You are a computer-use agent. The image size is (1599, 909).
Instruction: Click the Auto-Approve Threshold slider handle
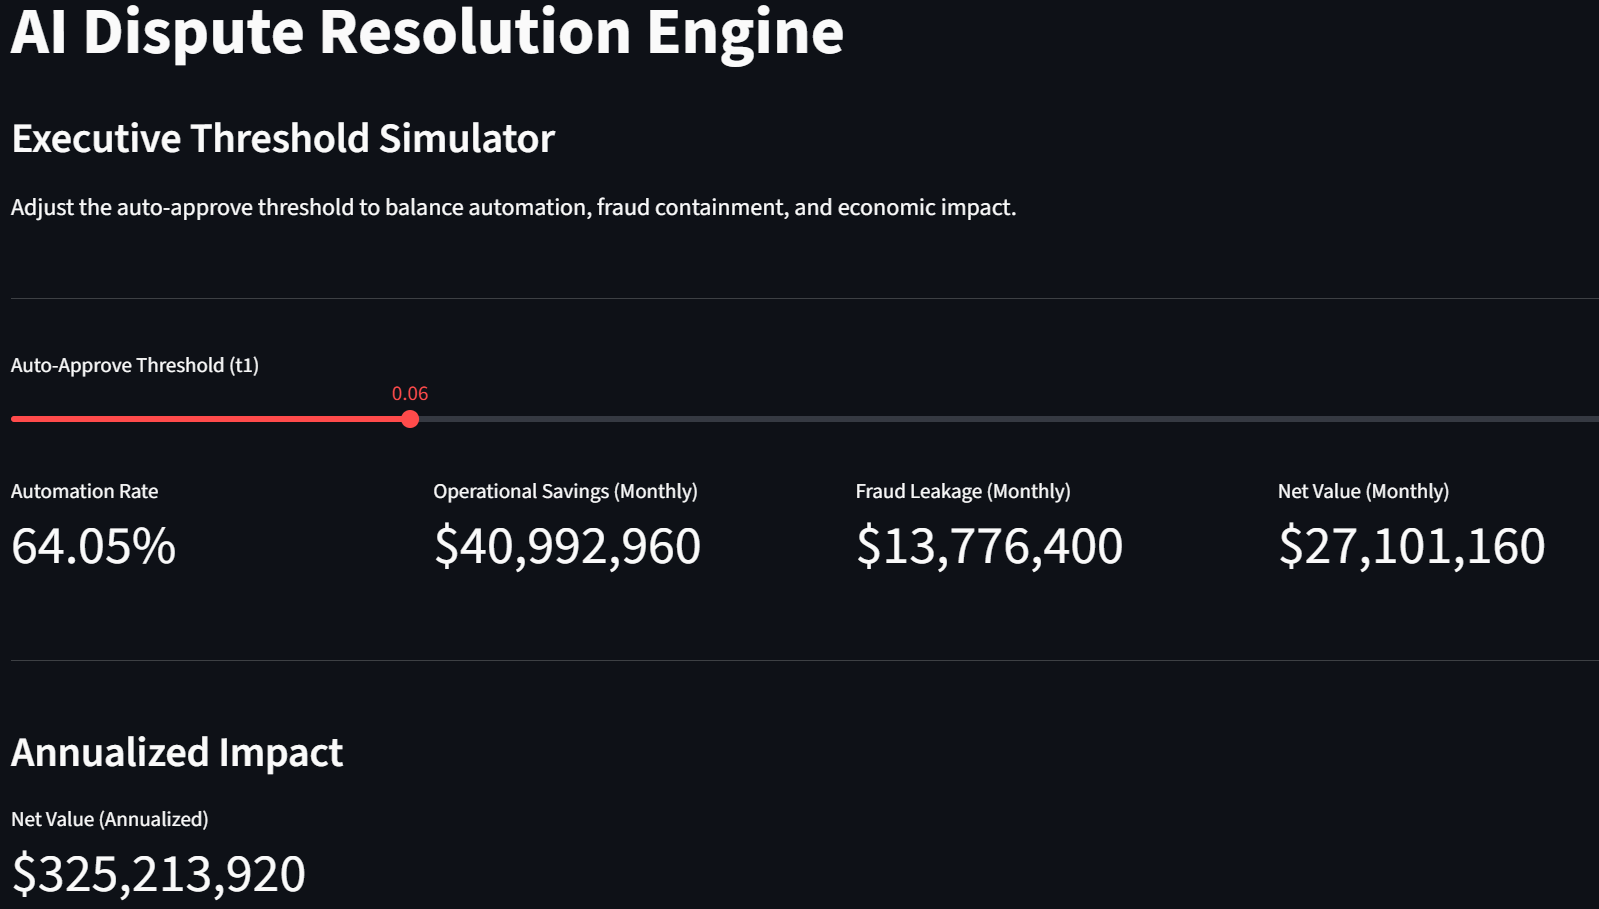tap(410, 419)
